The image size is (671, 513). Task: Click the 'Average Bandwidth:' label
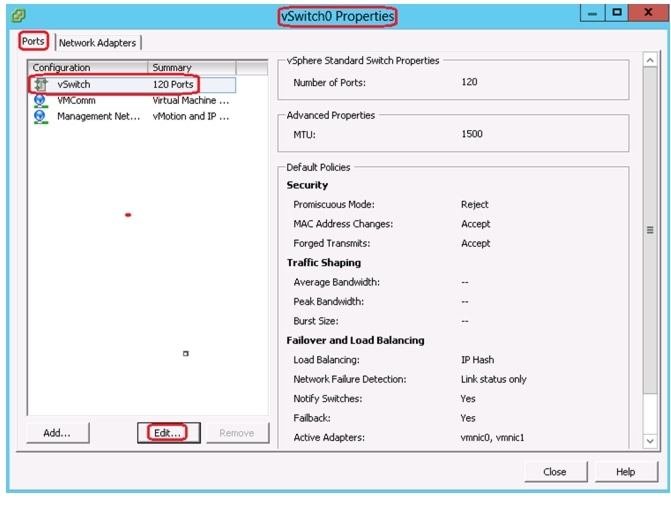point(337,282)
